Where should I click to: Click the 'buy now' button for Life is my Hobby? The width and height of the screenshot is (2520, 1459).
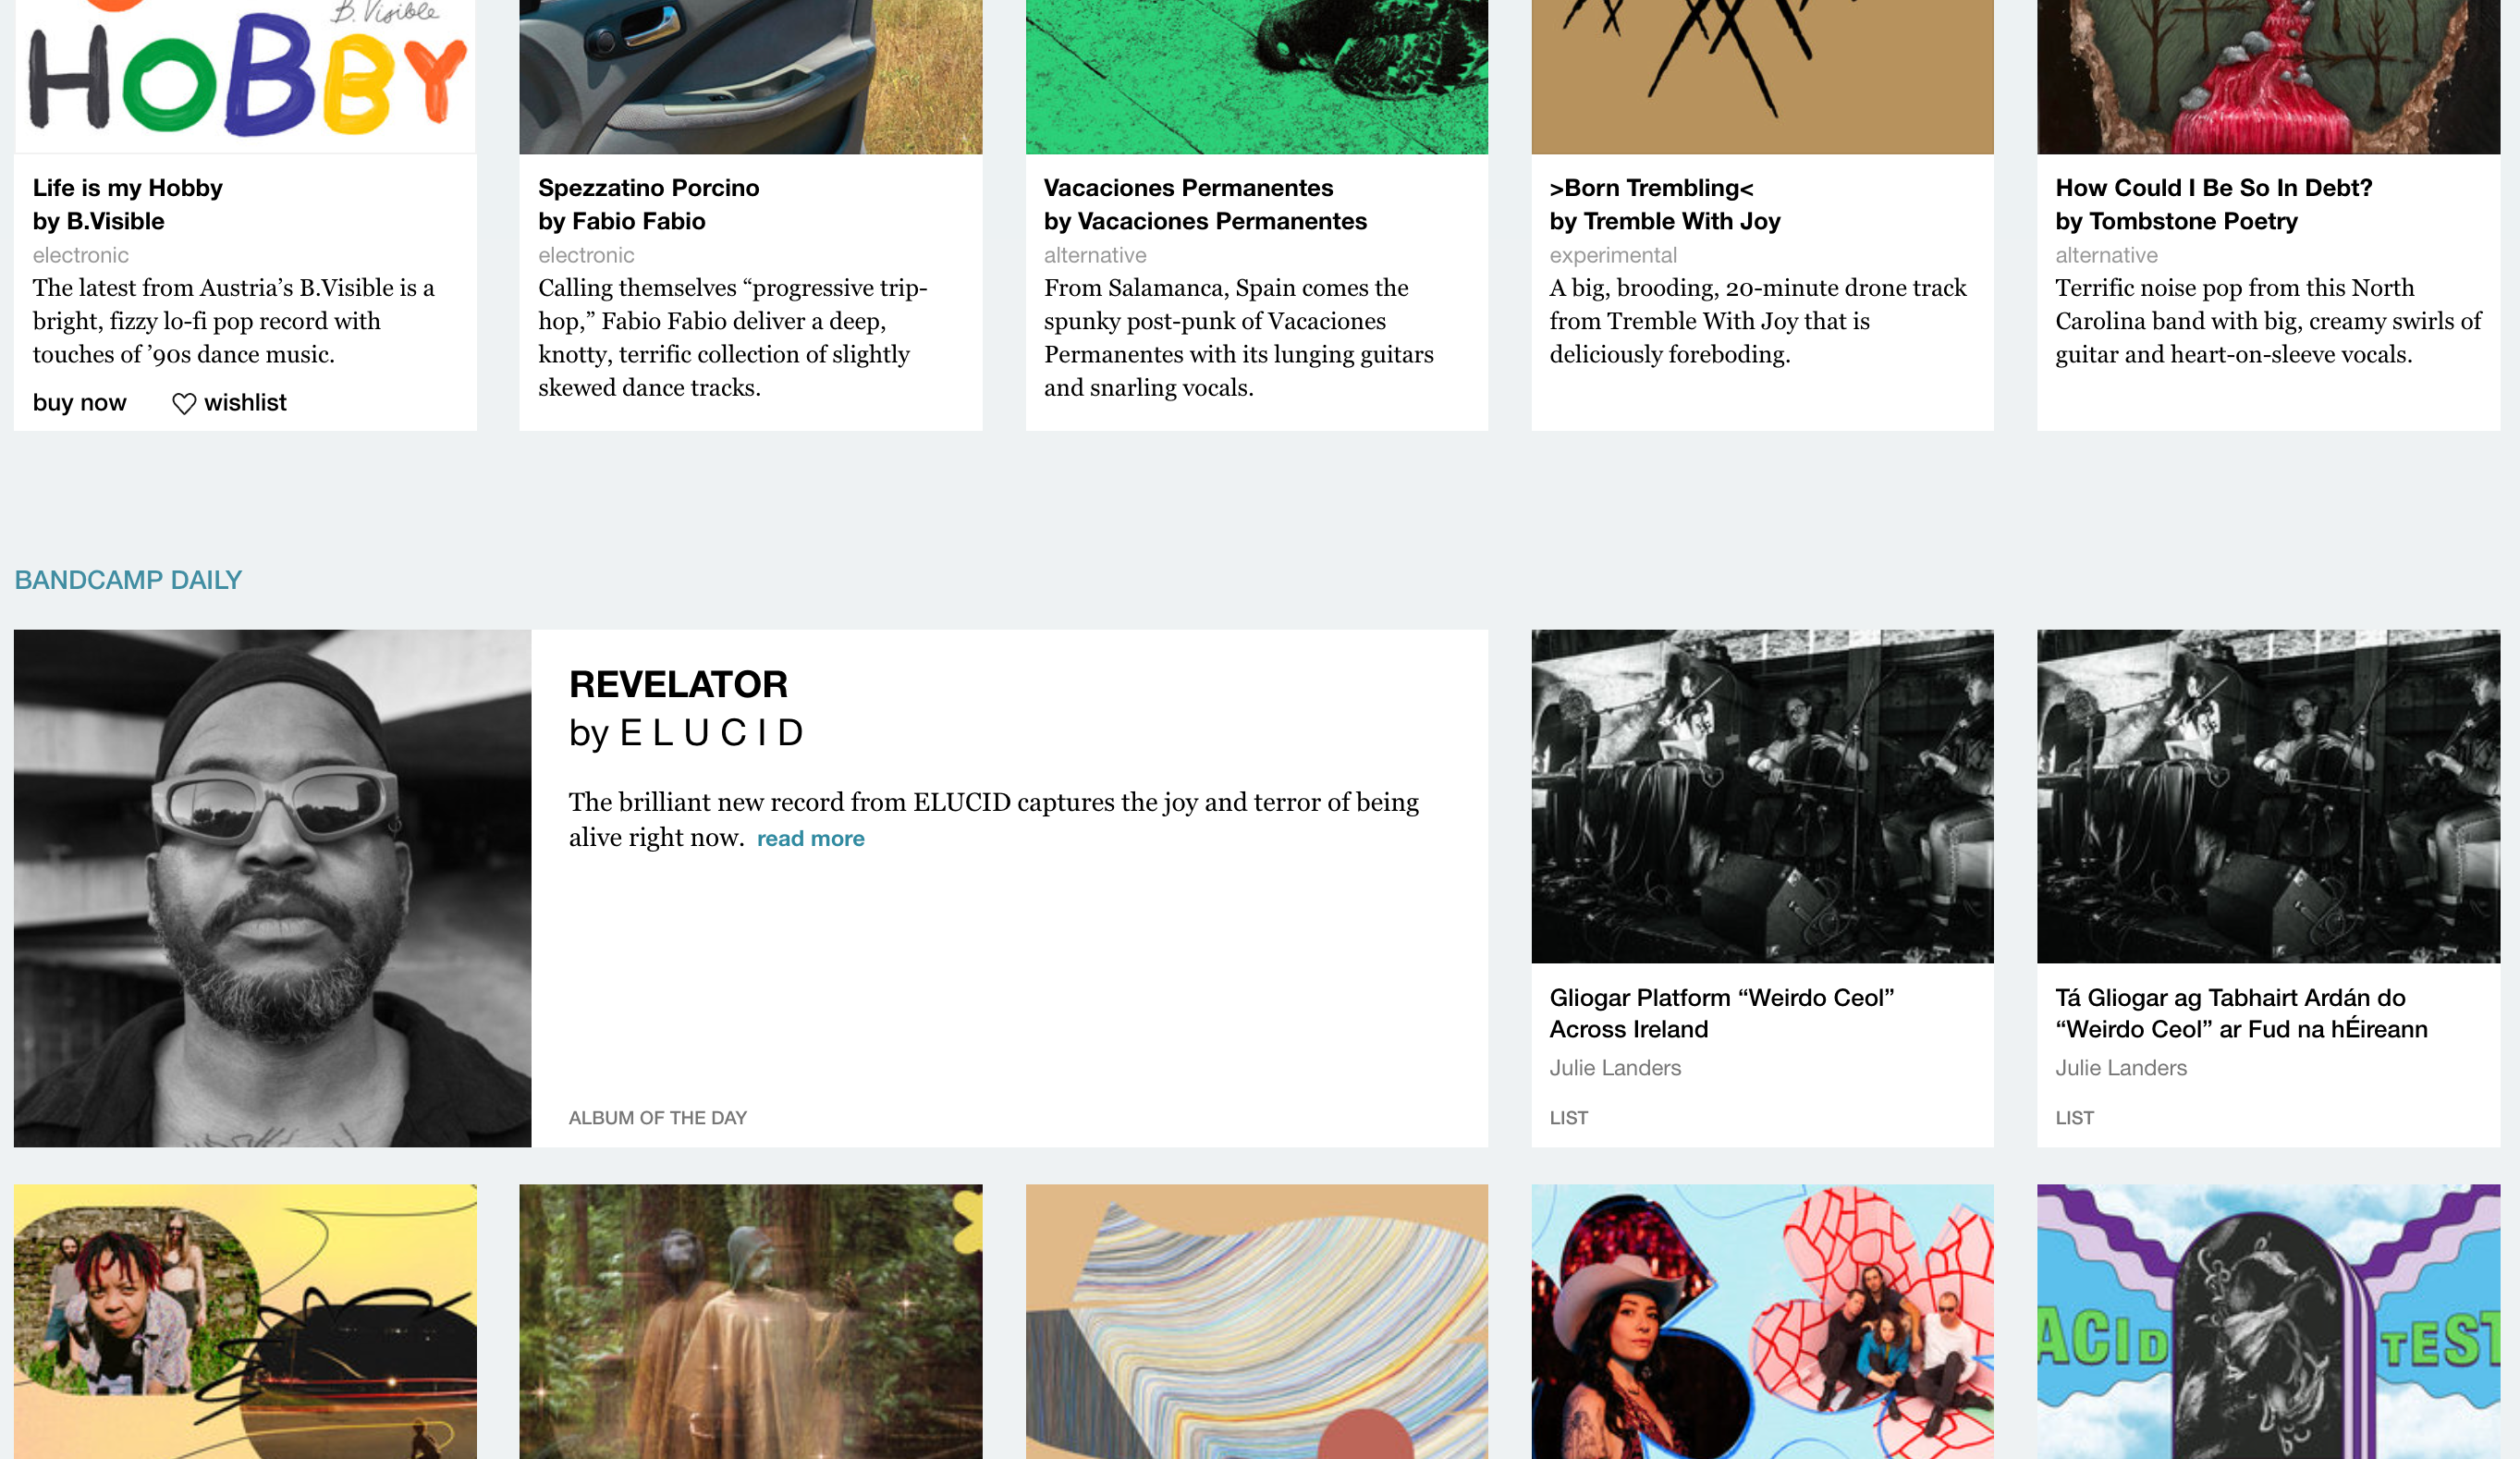pyautogui.click(x=79, y=401)
